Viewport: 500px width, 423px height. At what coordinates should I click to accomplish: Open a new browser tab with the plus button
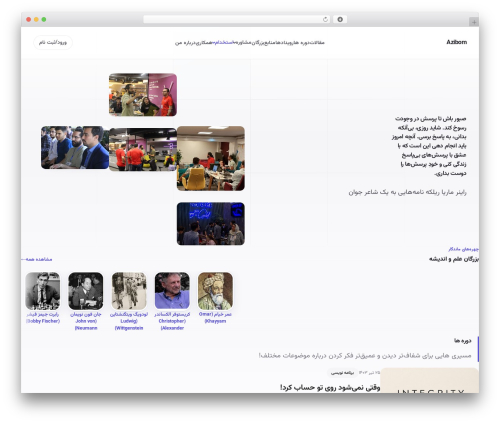tap(474, 22)
